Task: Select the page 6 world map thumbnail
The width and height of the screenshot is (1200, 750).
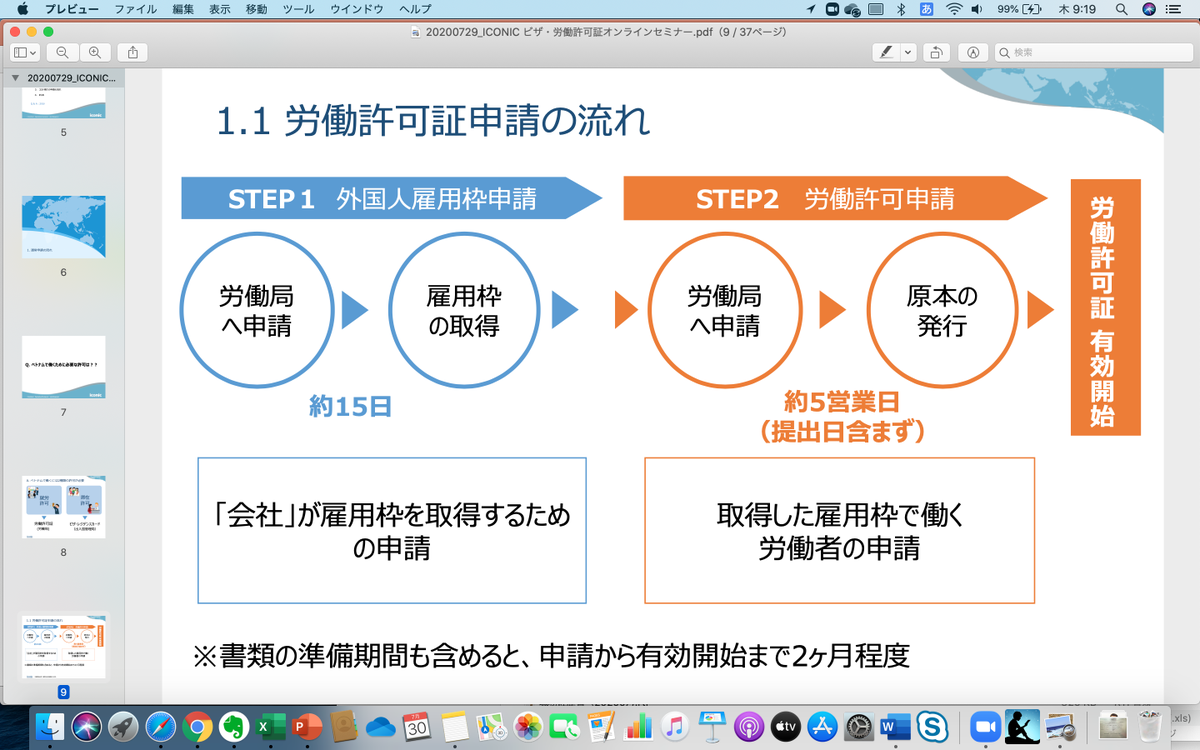Action: point(63,228)
